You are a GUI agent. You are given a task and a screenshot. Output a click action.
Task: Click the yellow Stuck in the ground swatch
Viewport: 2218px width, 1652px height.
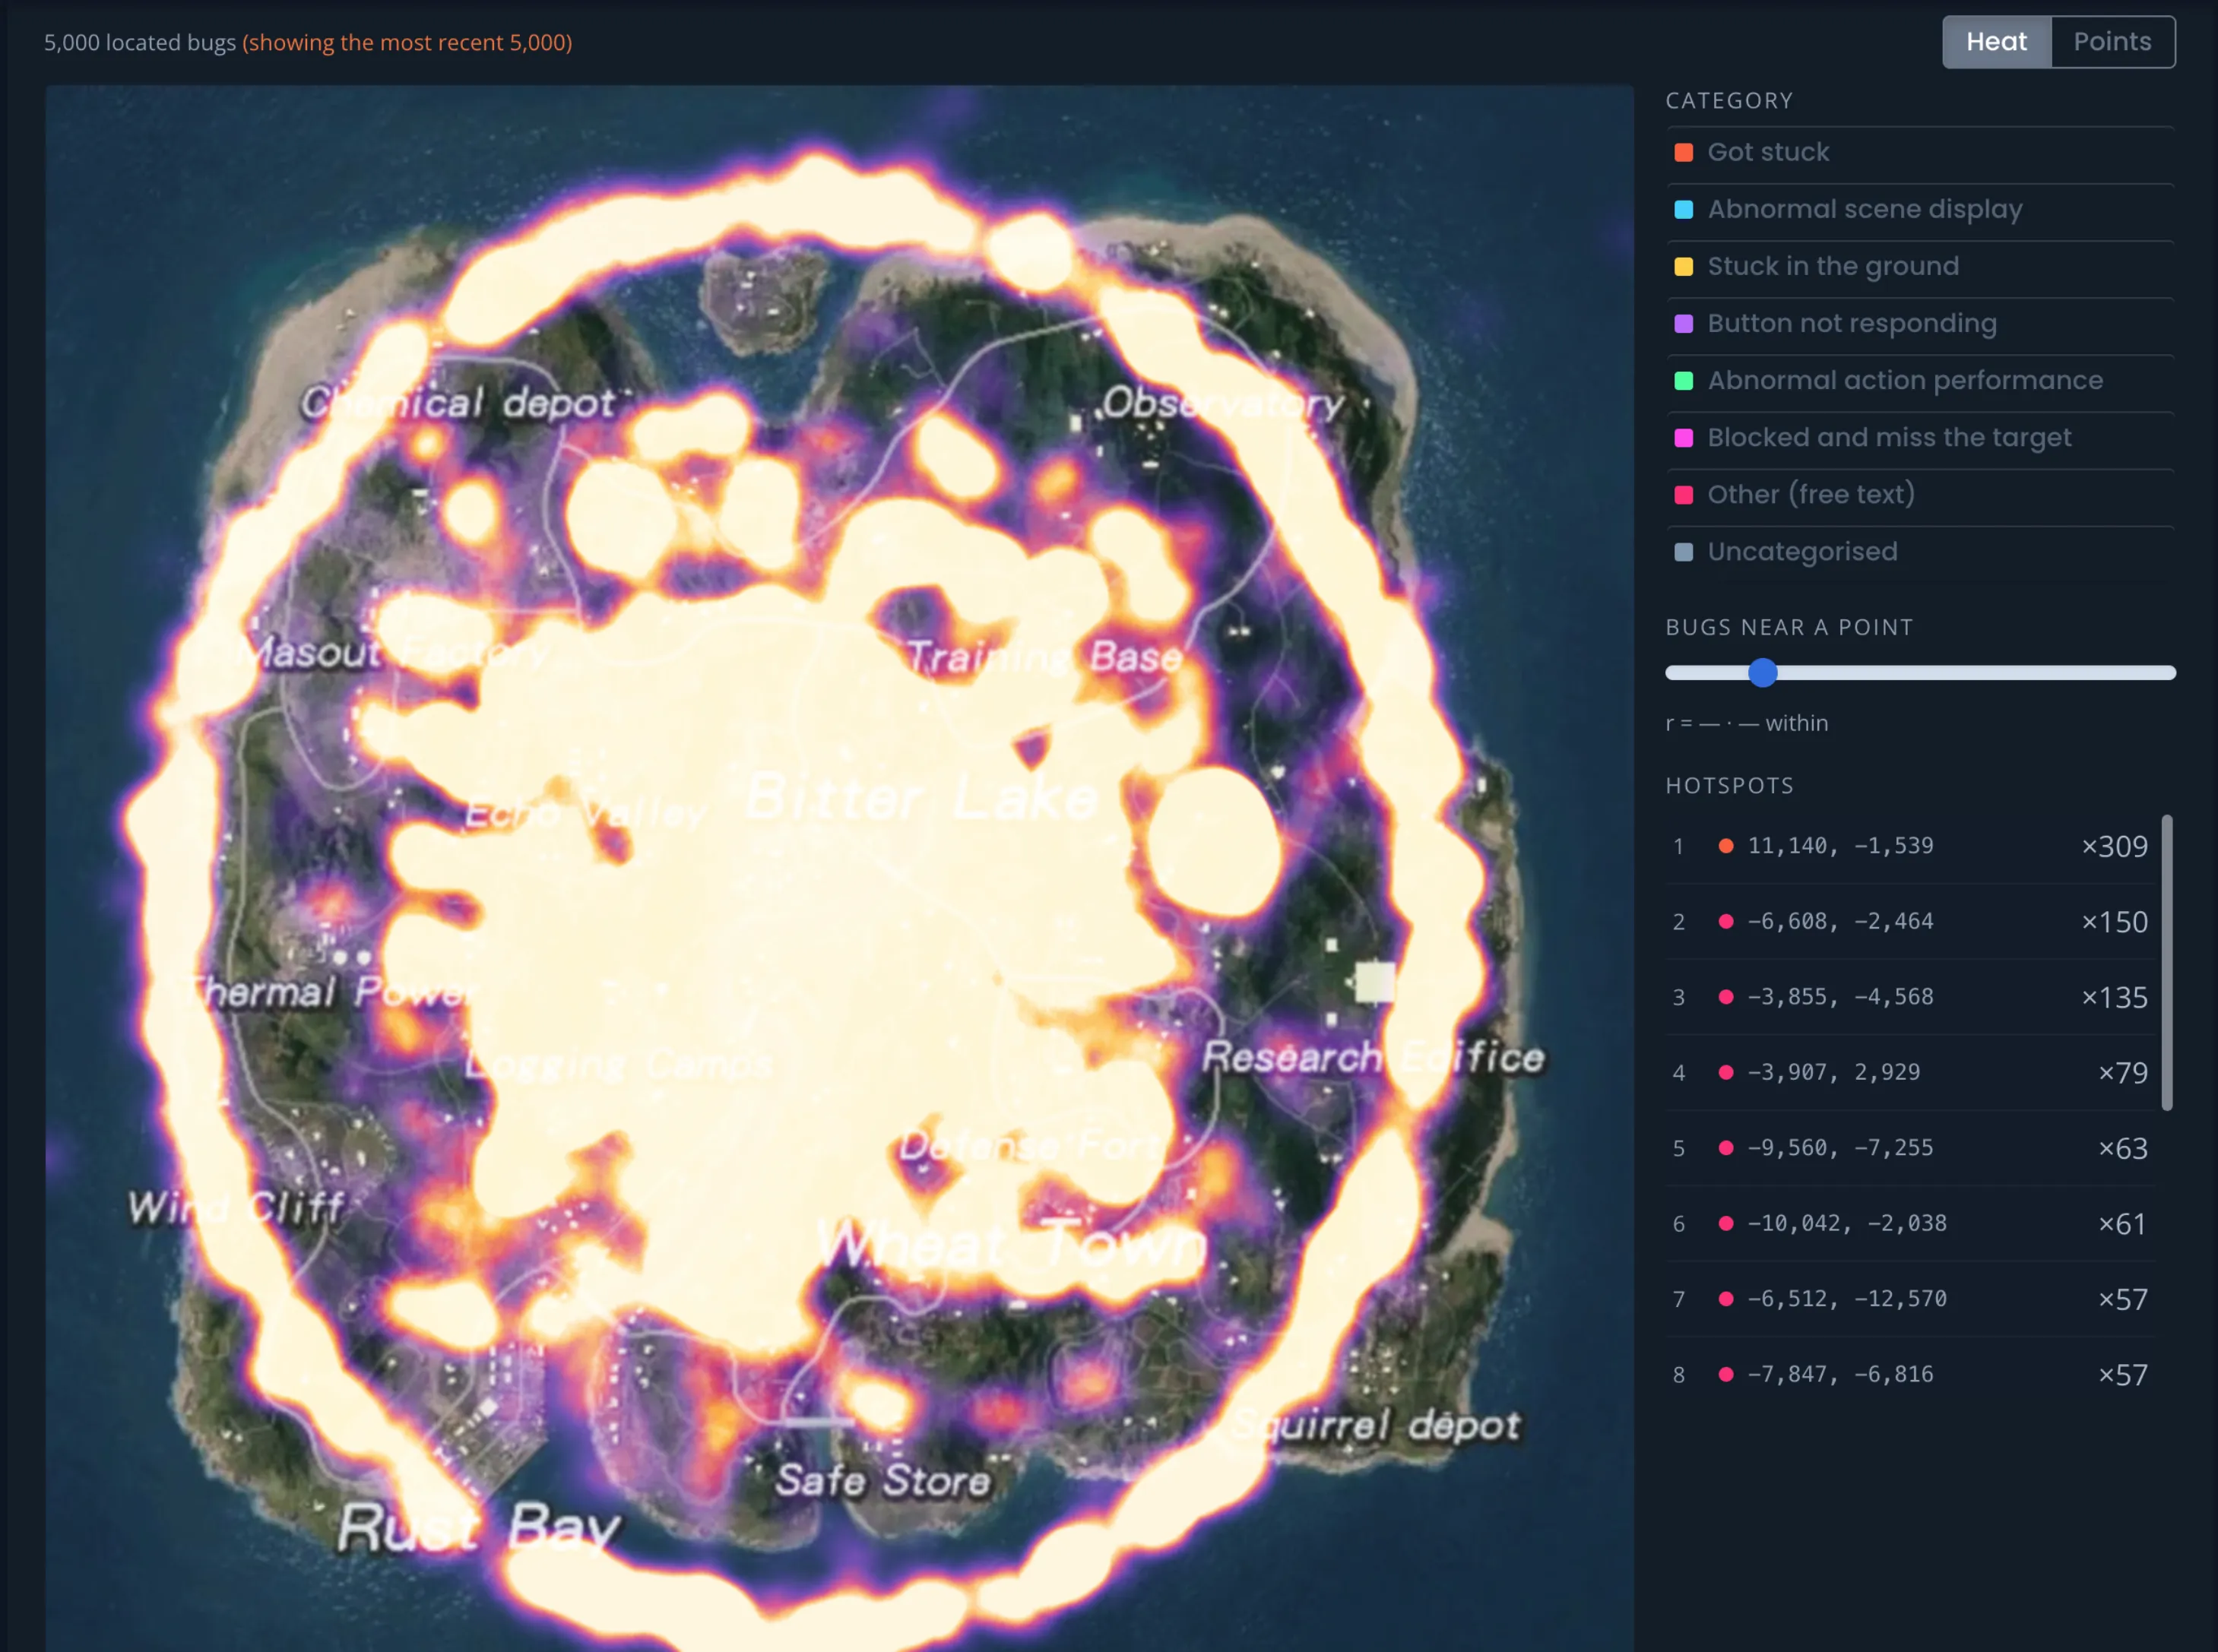[1684, 267]
